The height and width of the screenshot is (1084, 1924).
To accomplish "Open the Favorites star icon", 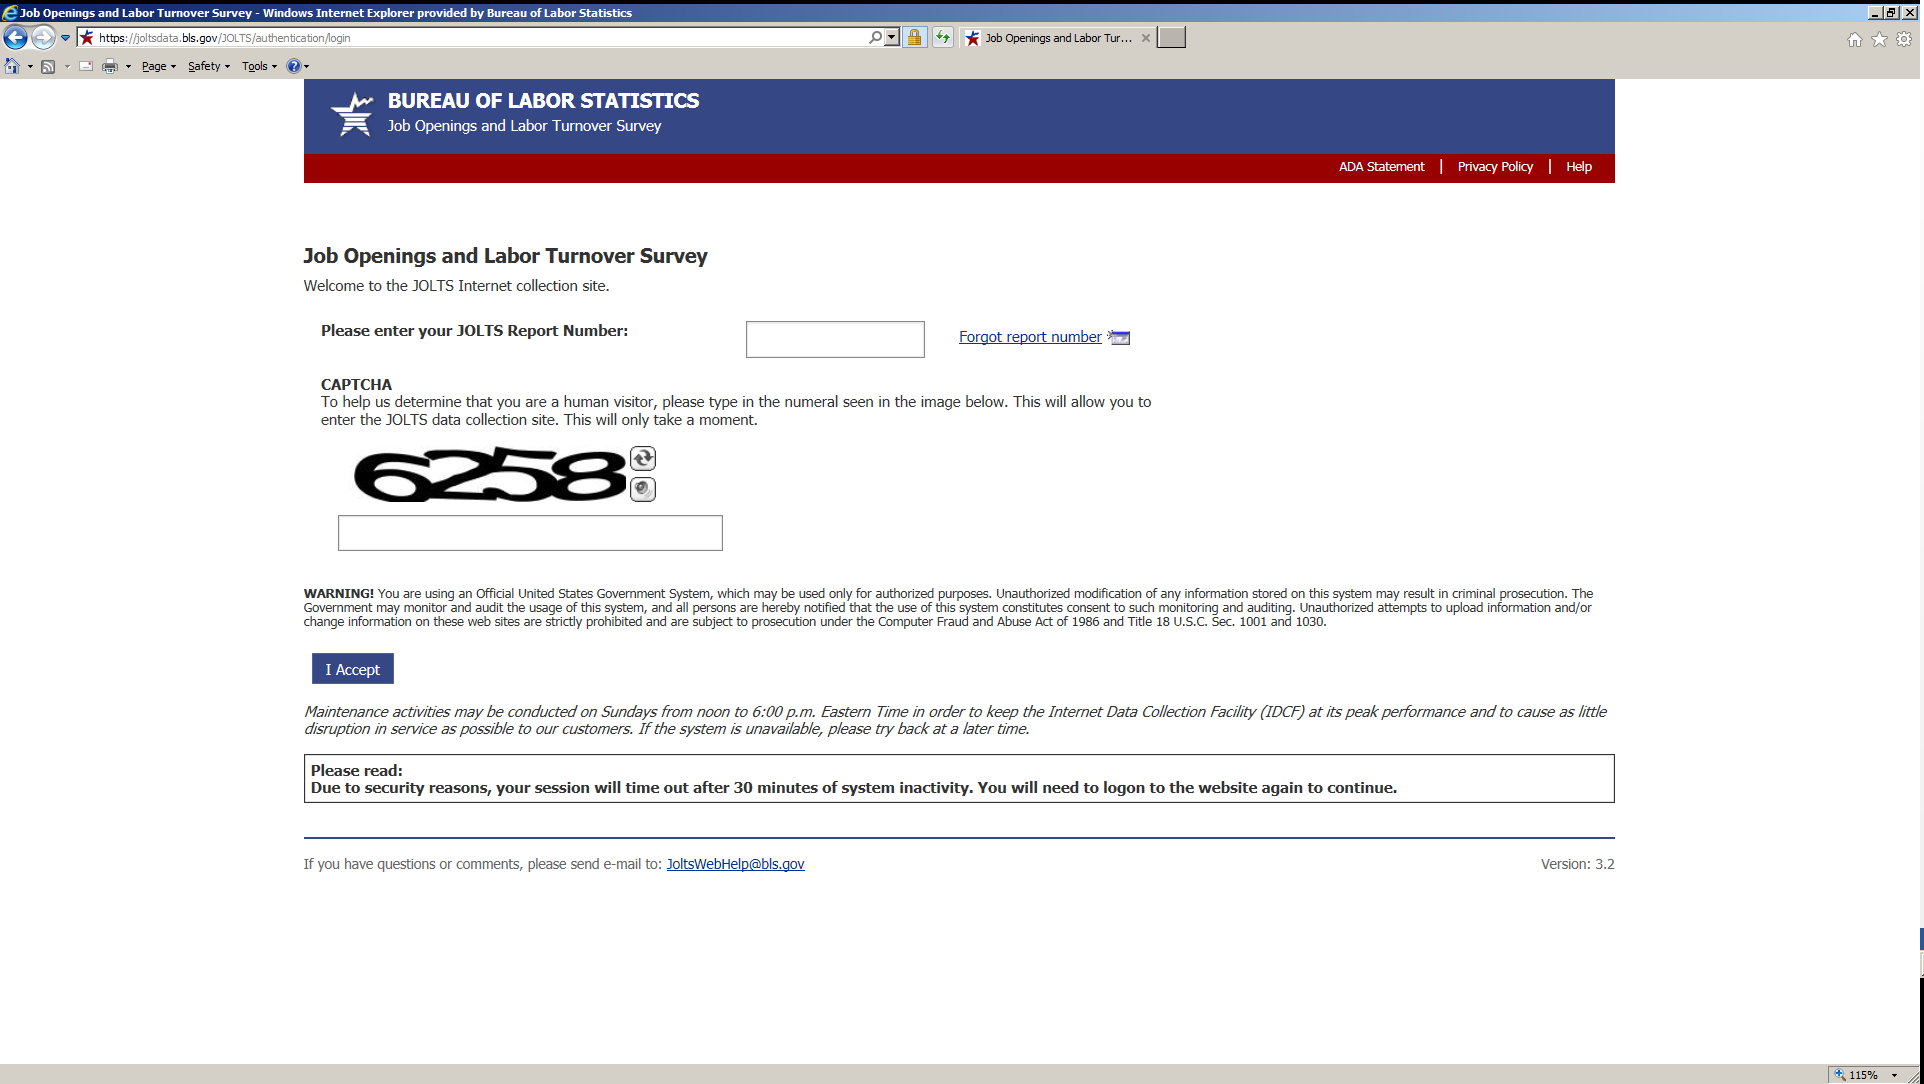I will [x=1879, y=39].
